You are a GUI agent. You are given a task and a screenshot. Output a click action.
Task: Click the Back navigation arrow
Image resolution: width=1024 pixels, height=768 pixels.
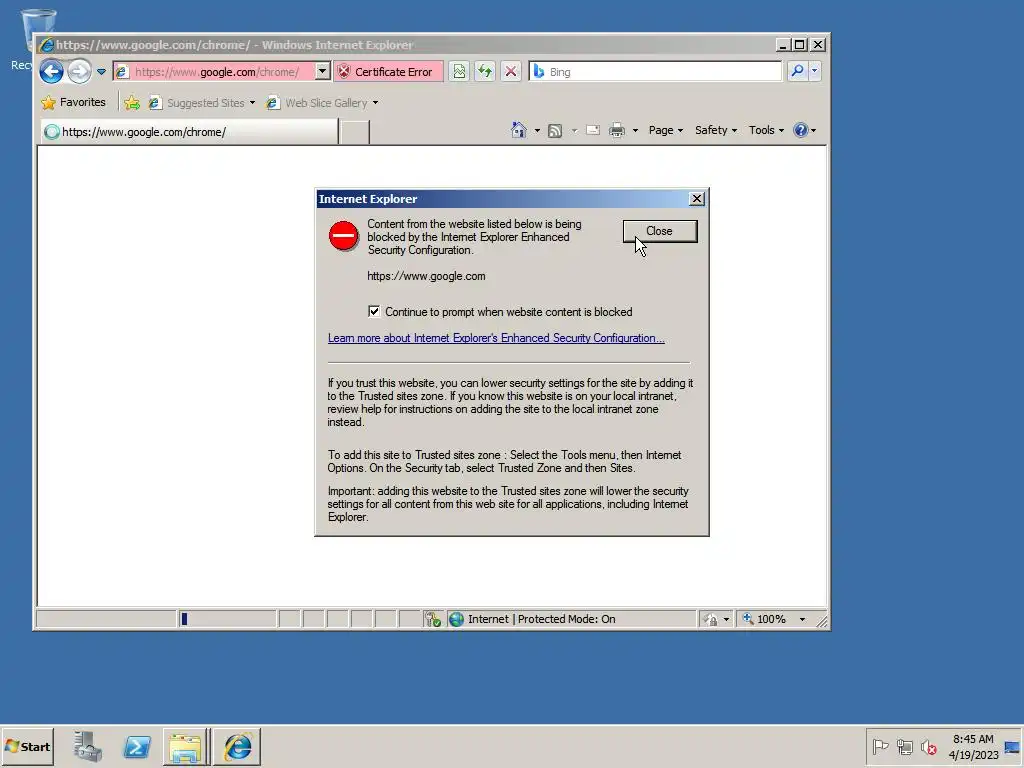click(x=51, y=71)
